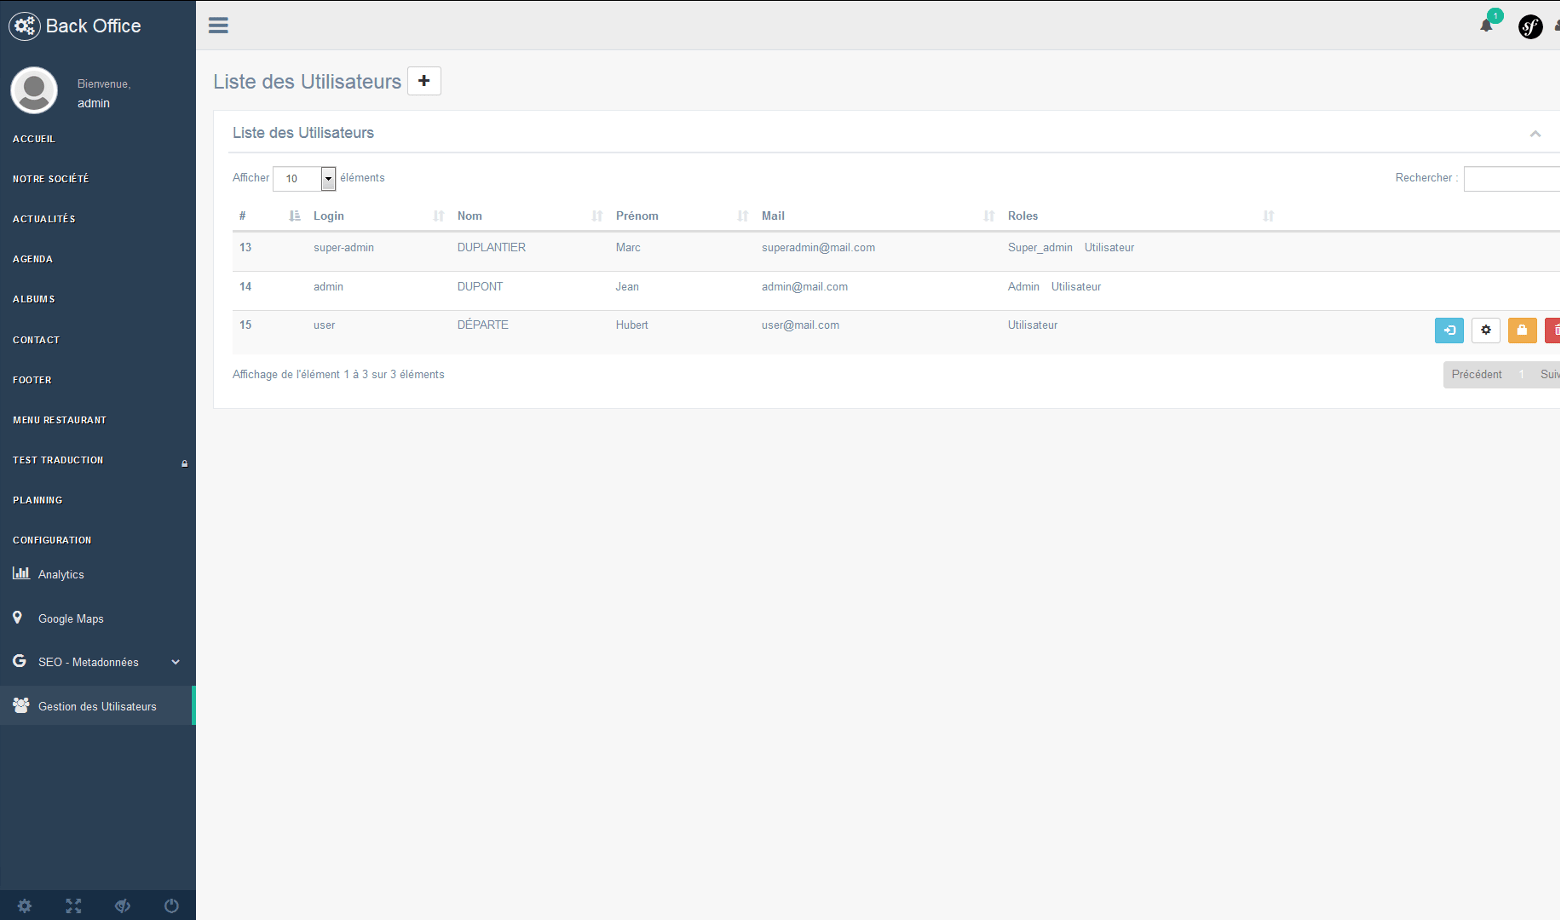Viewport: 1560px width, 920px height.
Task: Open Google Maps in the sidebar
Action: pyautogui.click(x=71, y=619)
